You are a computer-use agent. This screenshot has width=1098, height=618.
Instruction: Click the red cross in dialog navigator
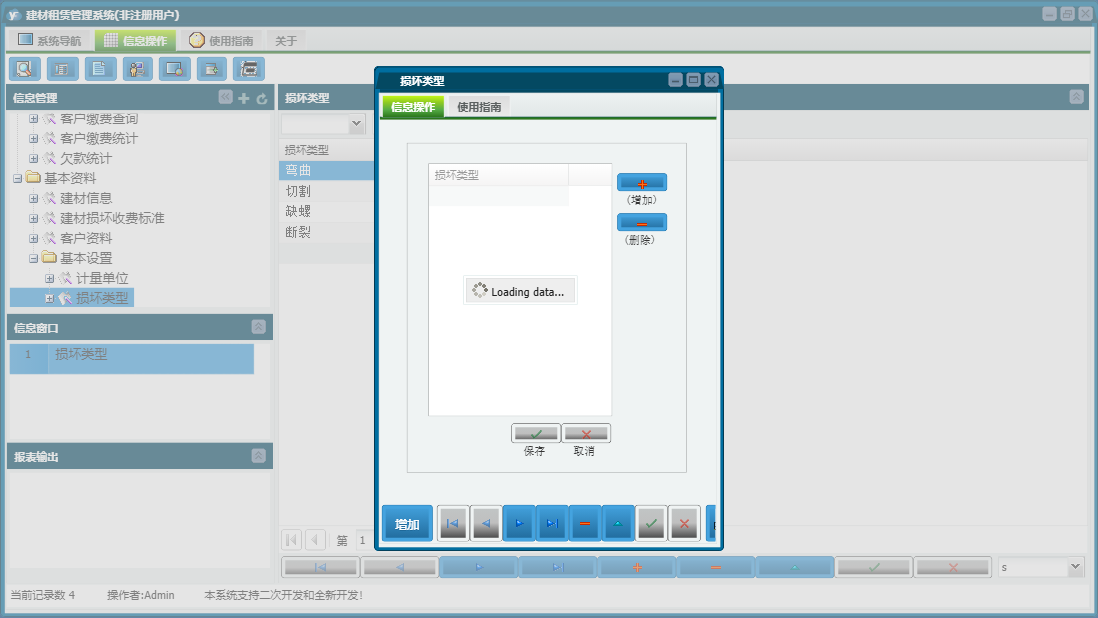[684, 524]
